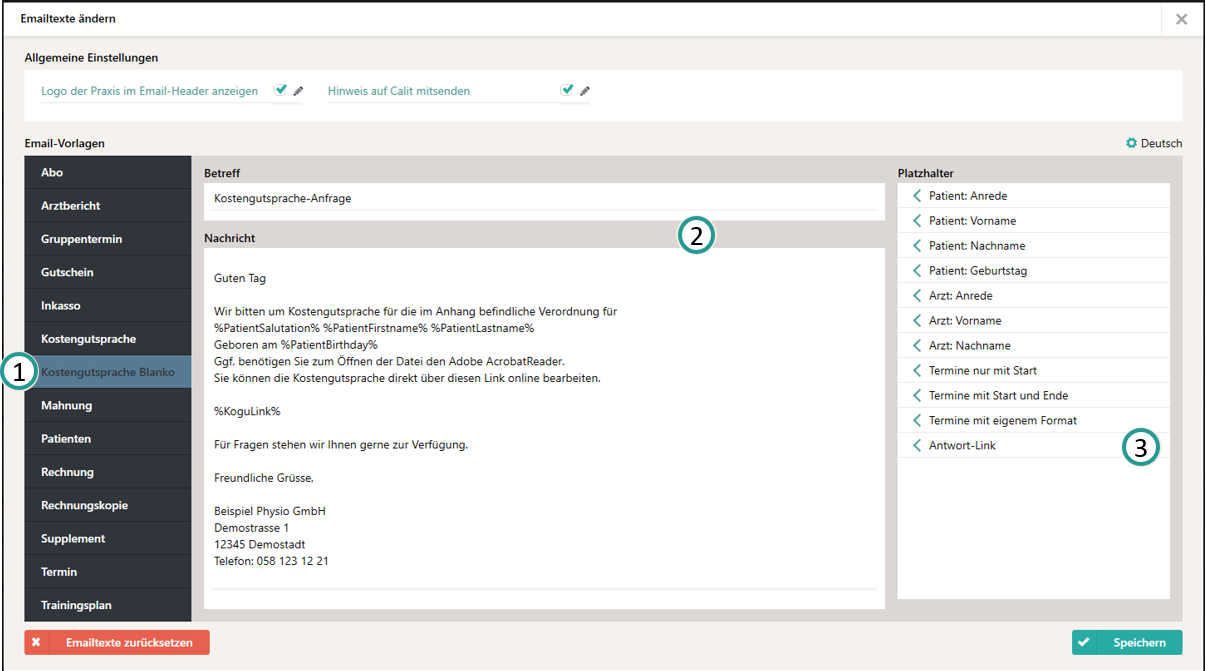The width and height of the screenshot is (1206, 671).
Task: Toggle Hinweis auf Calit mitsenden checkbox
Action: [567, 90]
